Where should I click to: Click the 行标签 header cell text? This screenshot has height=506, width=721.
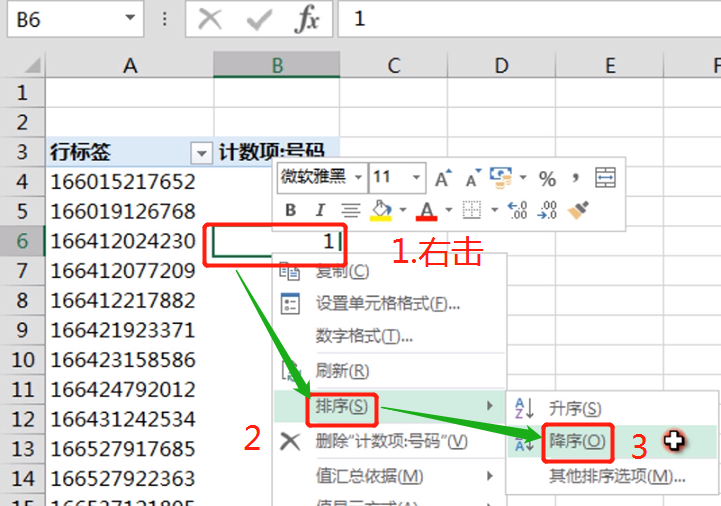(80, 152)
